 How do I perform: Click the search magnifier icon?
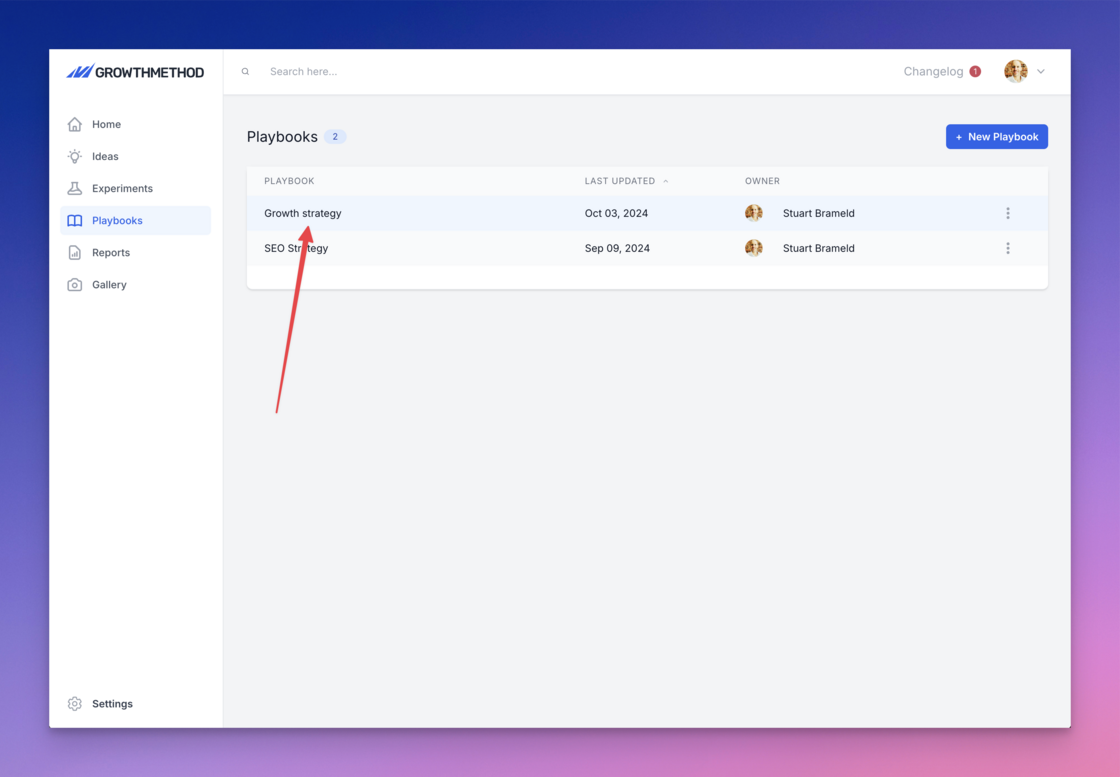245,71
